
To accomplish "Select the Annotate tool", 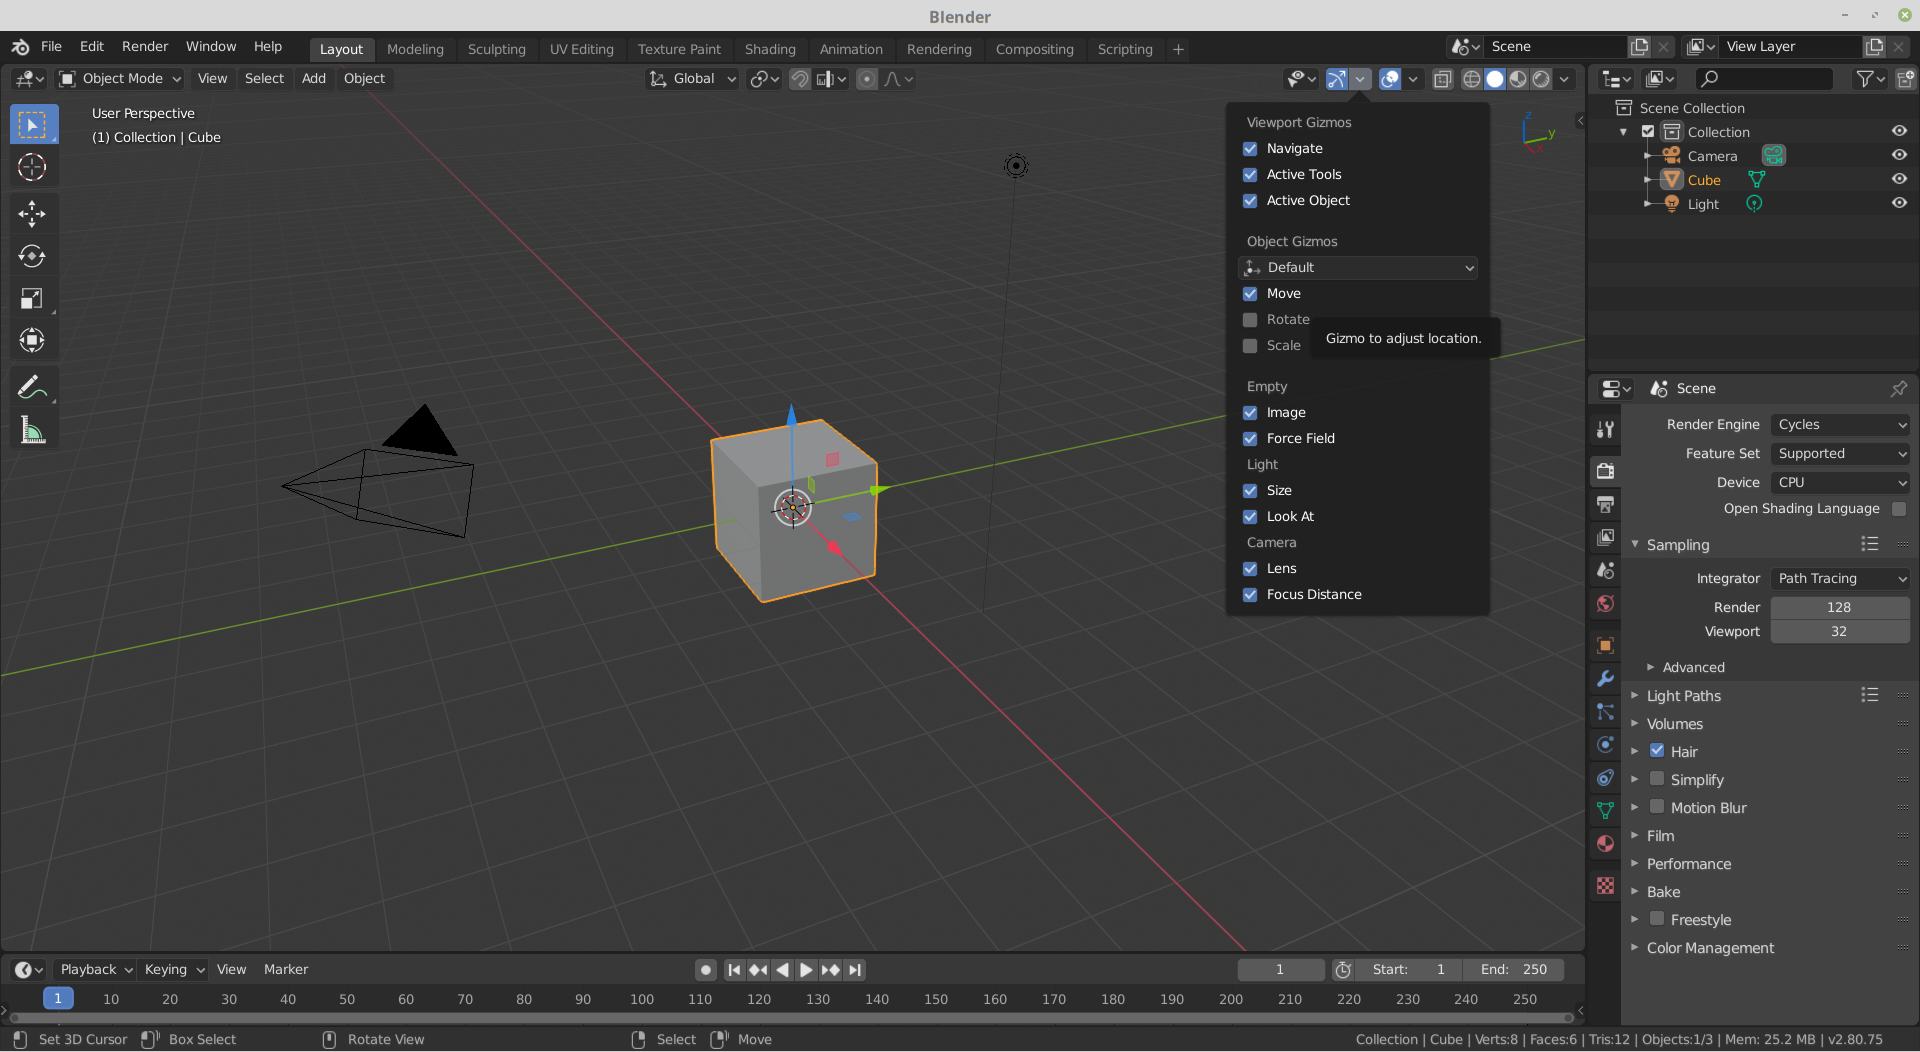I will [x=32, y=387].
